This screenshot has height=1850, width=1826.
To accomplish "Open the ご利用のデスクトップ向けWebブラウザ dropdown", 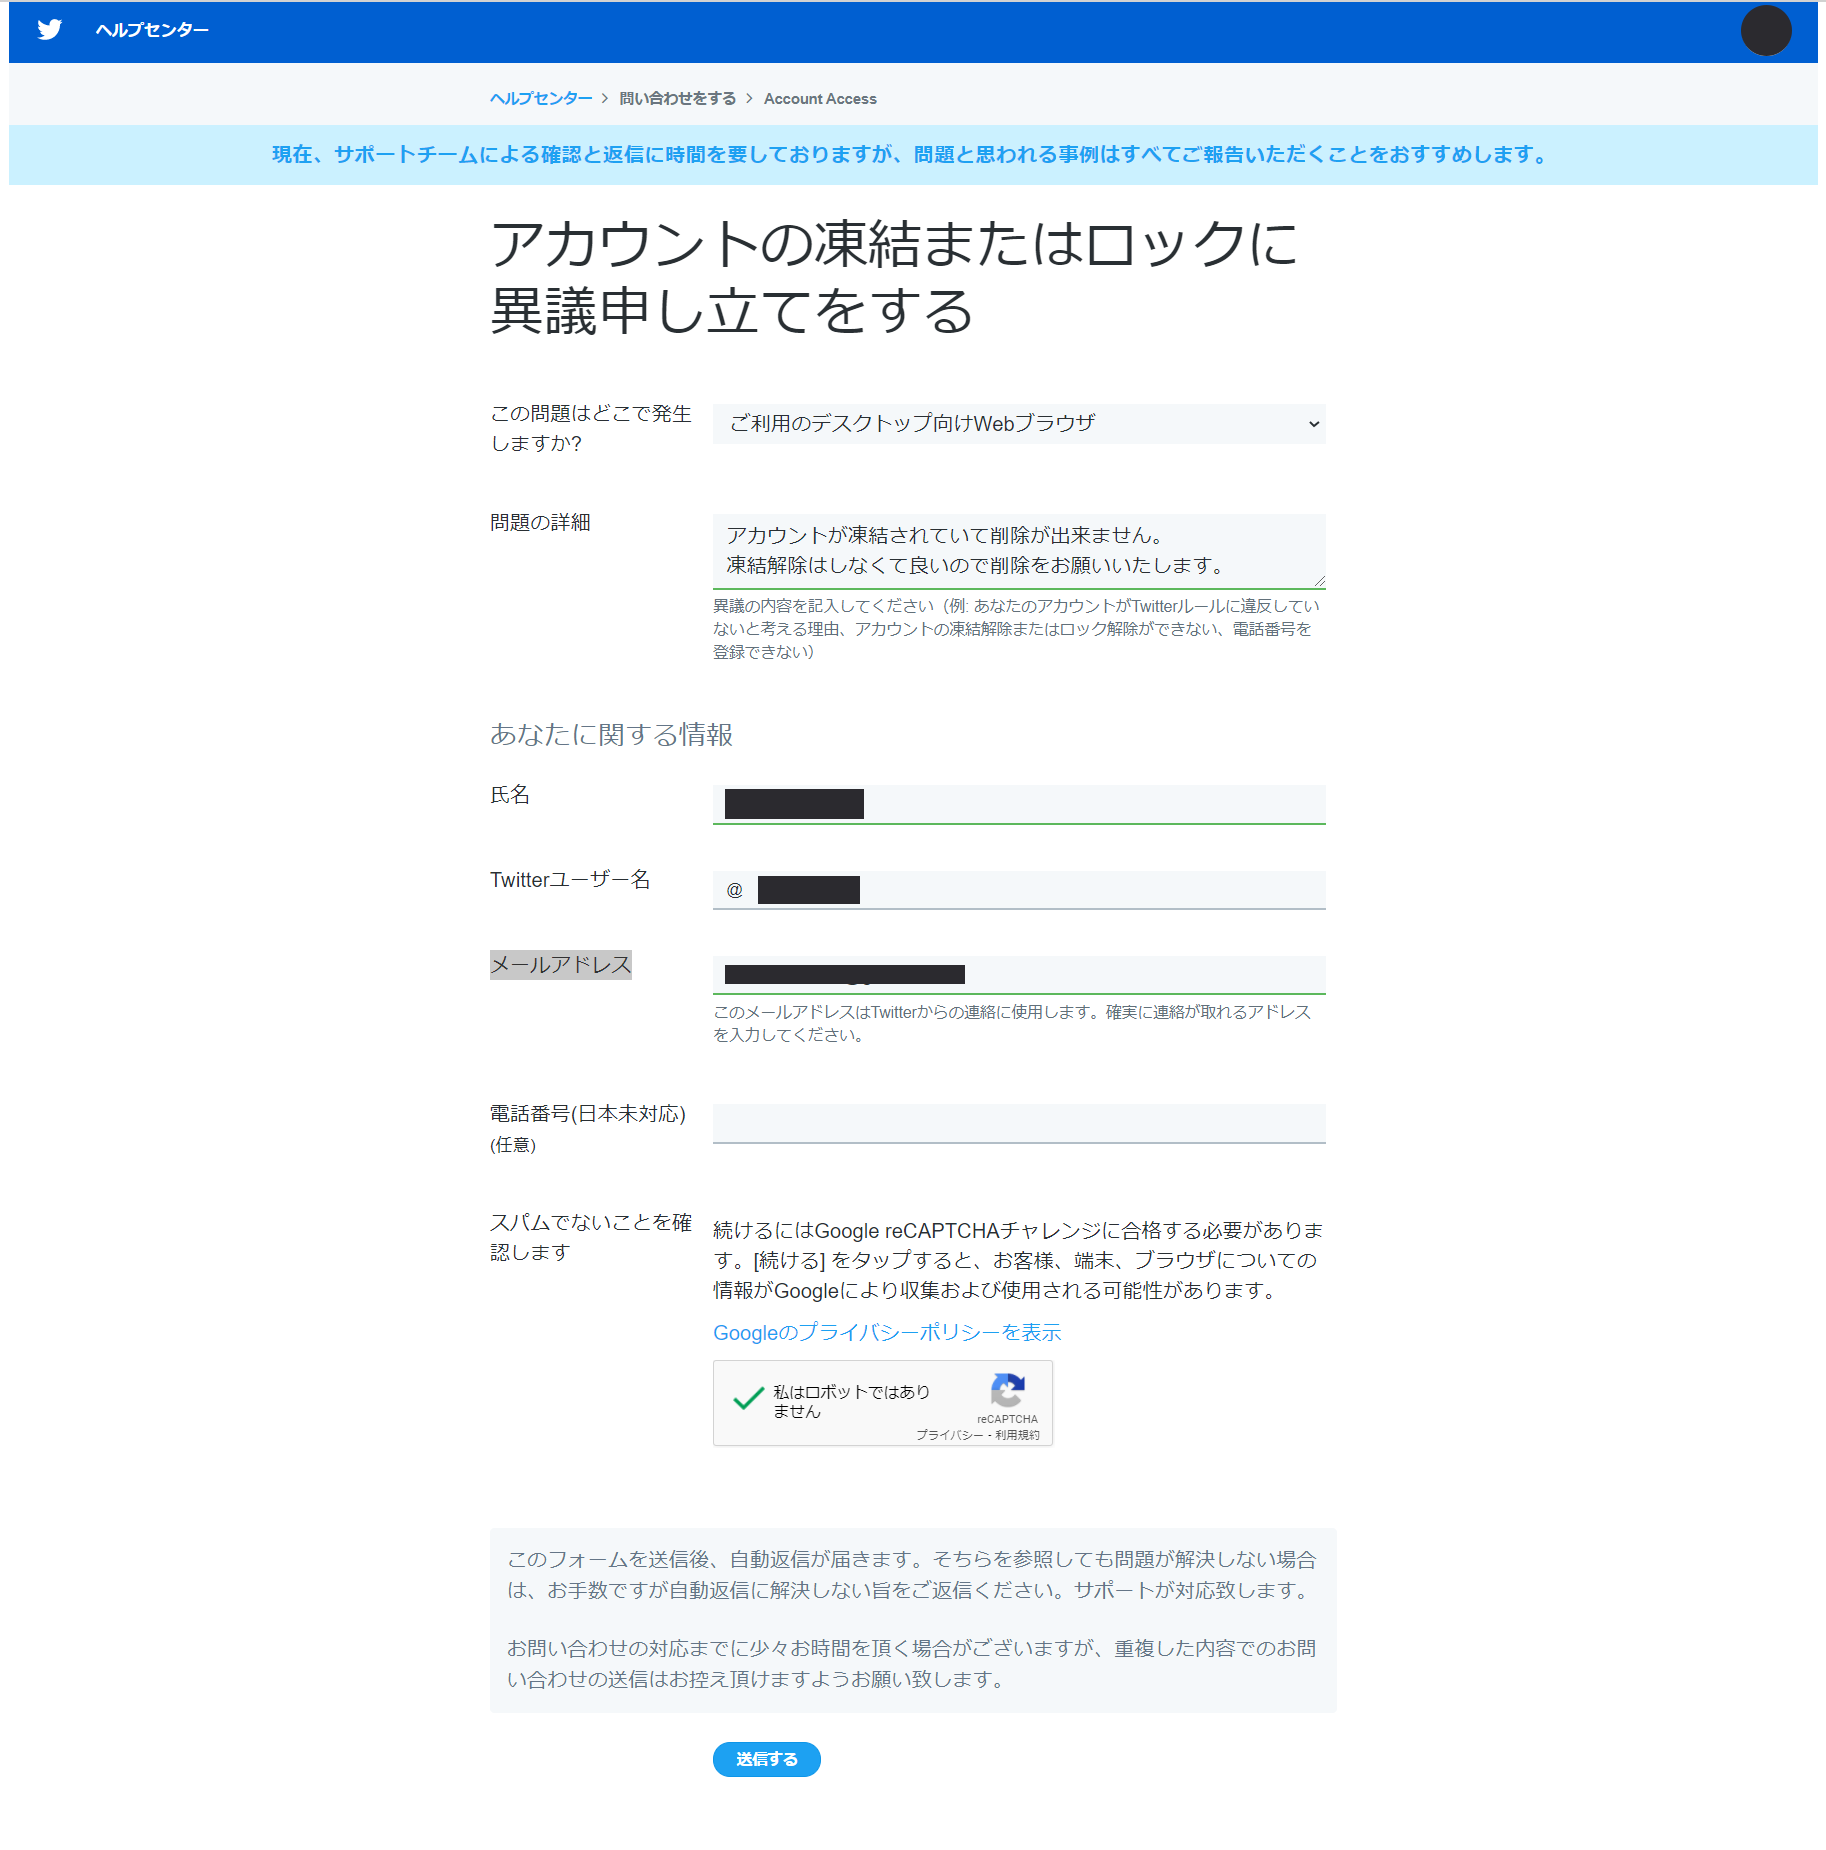I will [x=1018, y=424].
